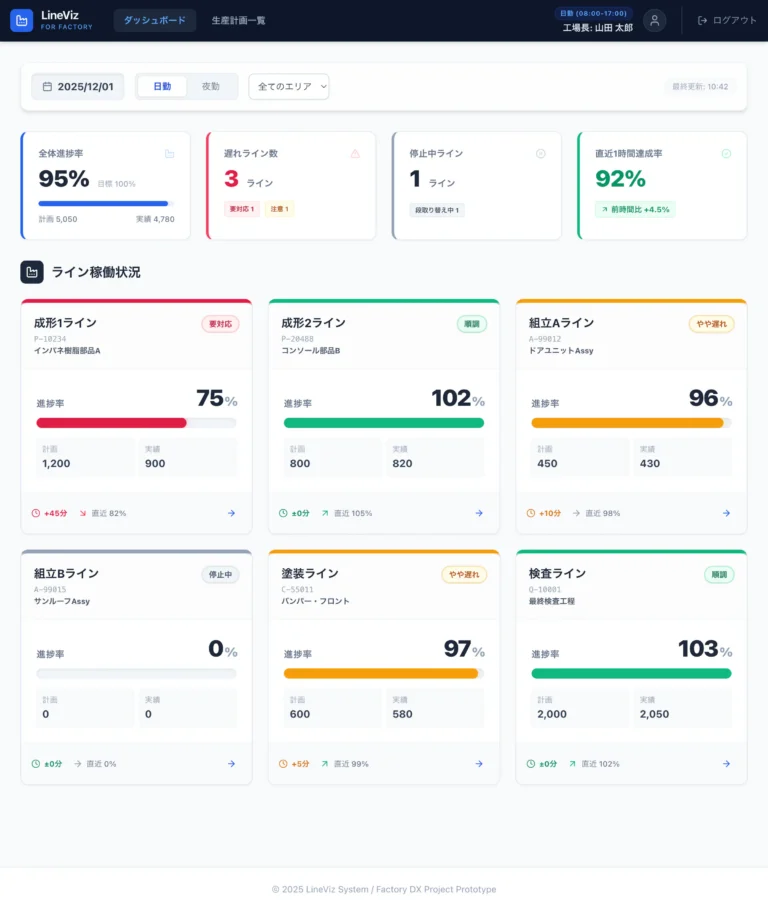Click the LineViz logo icon

21,20
